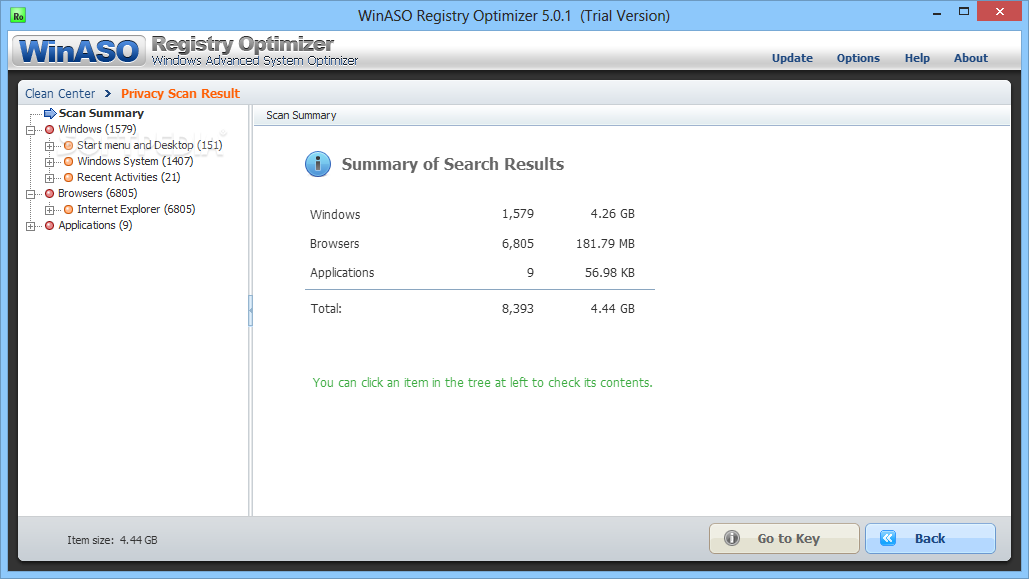The height and width of the screenshot is (579, 1029).
Task: Collapse the Windows (1579) tree node
Action: (x=30, y=130)
